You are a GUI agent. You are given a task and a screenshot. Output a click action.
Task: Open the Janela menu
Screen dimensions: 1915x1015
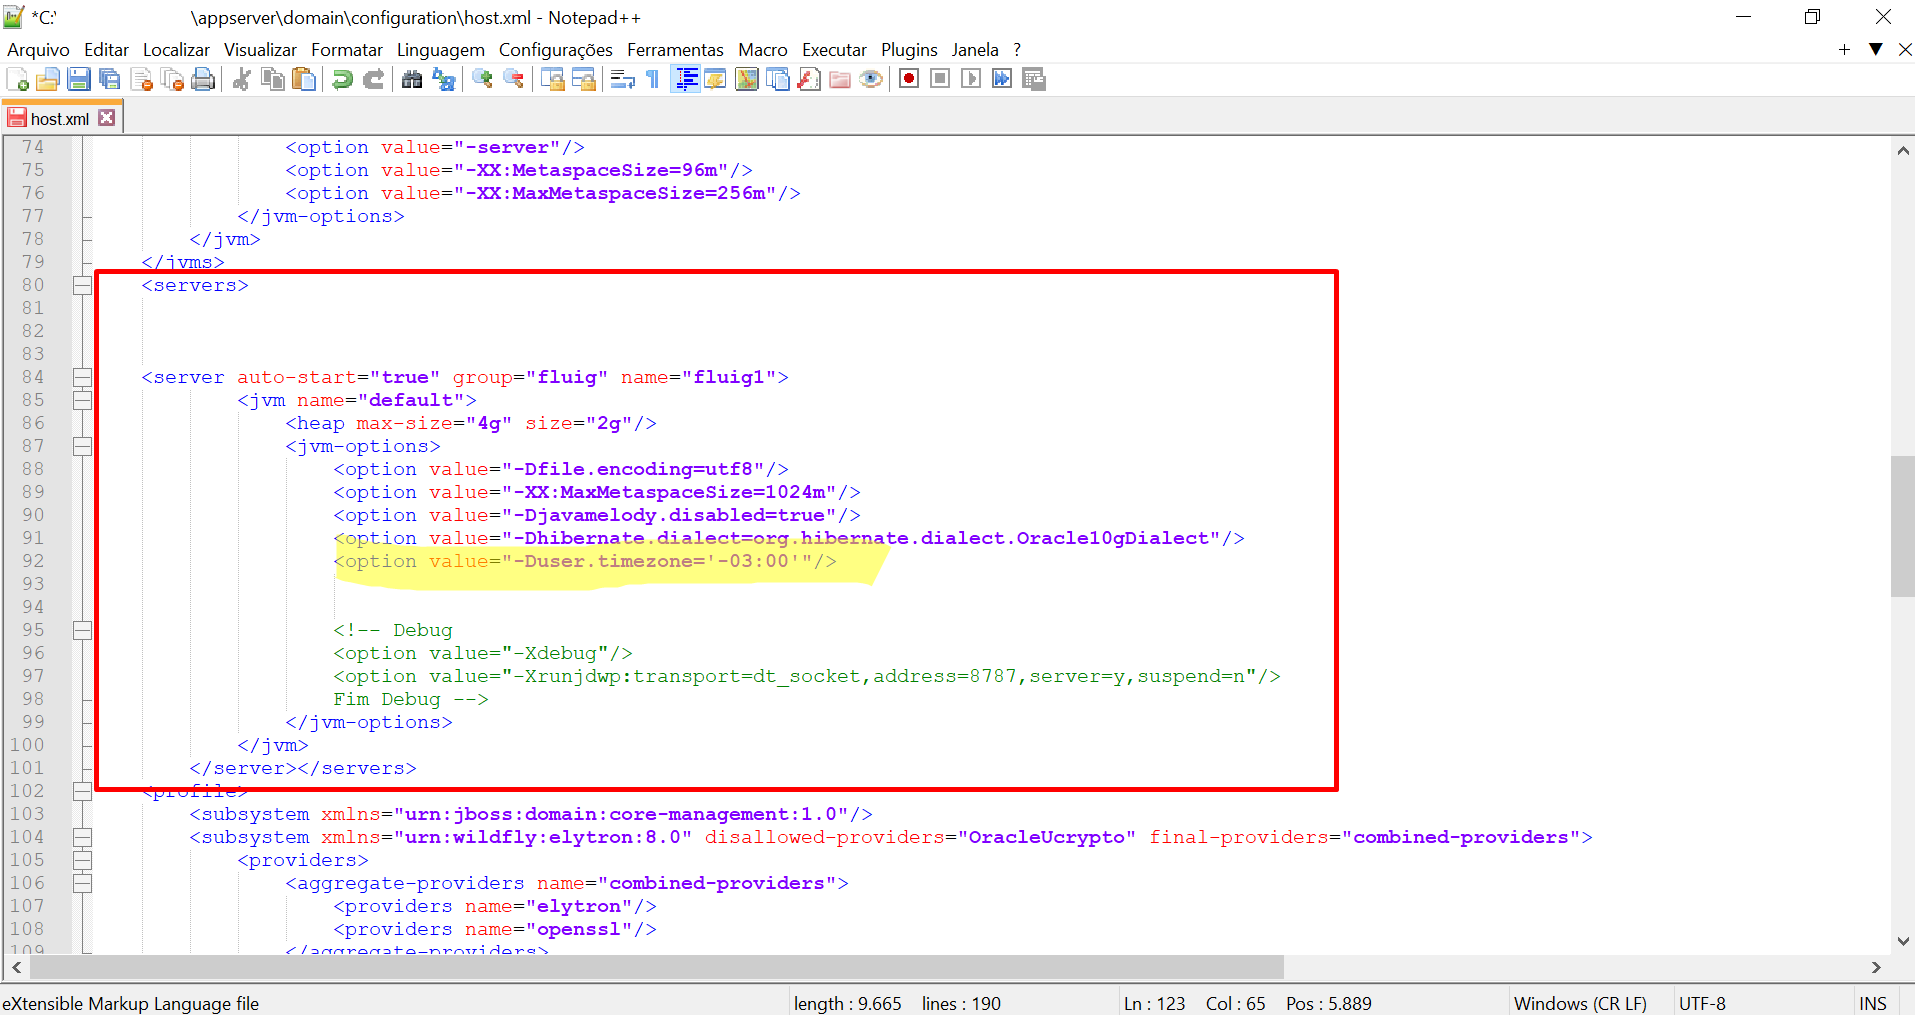tap(975, 50)
